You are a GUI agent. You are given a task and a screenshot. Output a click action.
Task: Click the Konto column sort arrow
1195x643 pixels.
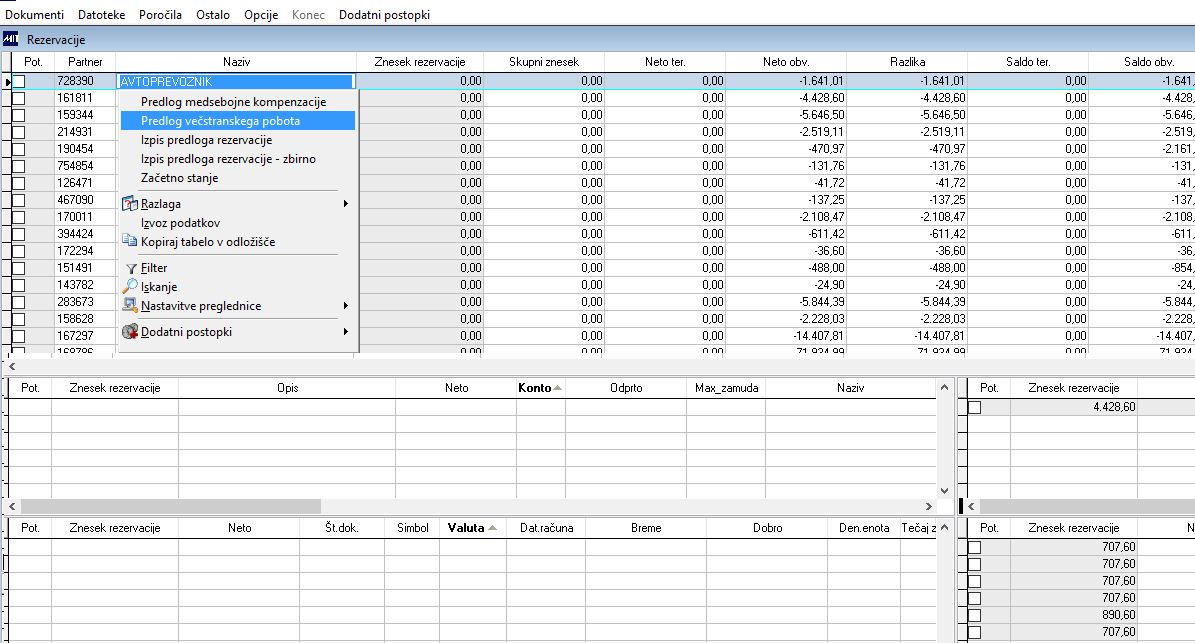[x=558, y=388]
